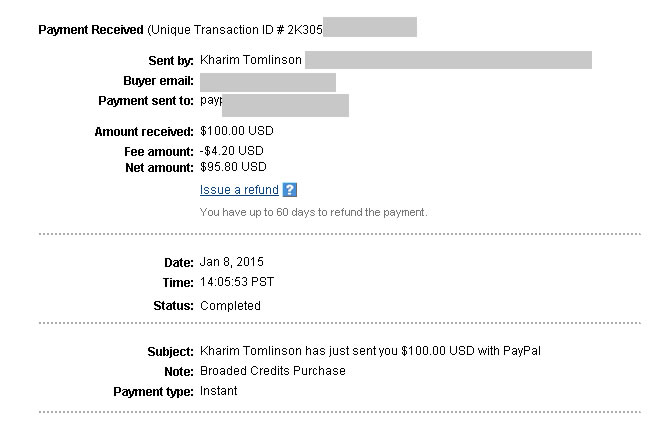Click the Jan 8, 2015 date value
663x433 pixels.
pyautogui.click(x=232, y=262)
